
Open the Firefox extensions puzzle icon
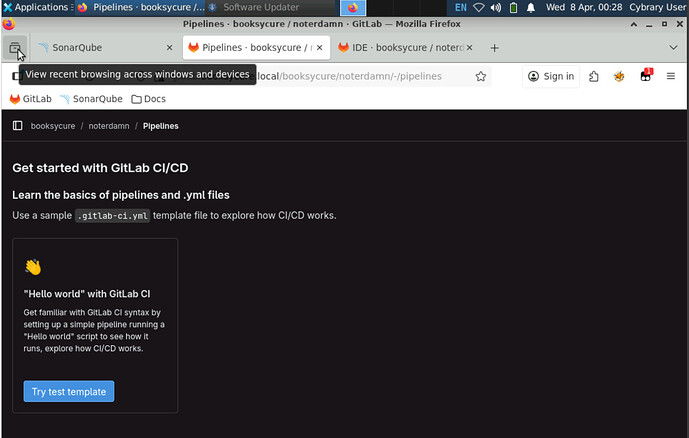594,76
